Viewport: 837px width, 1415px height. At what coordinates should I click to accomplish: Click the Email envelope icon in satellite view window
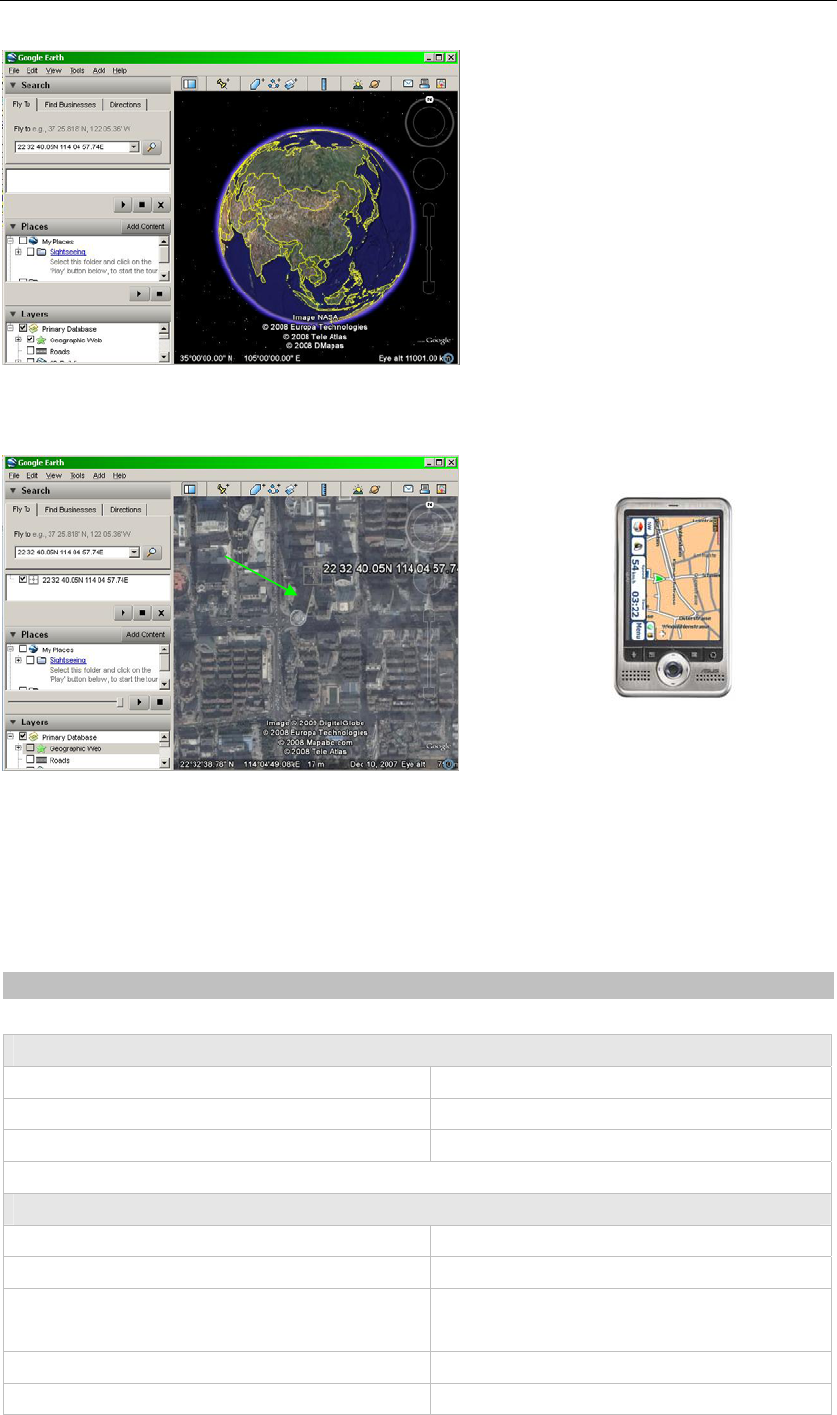[409, 489]
